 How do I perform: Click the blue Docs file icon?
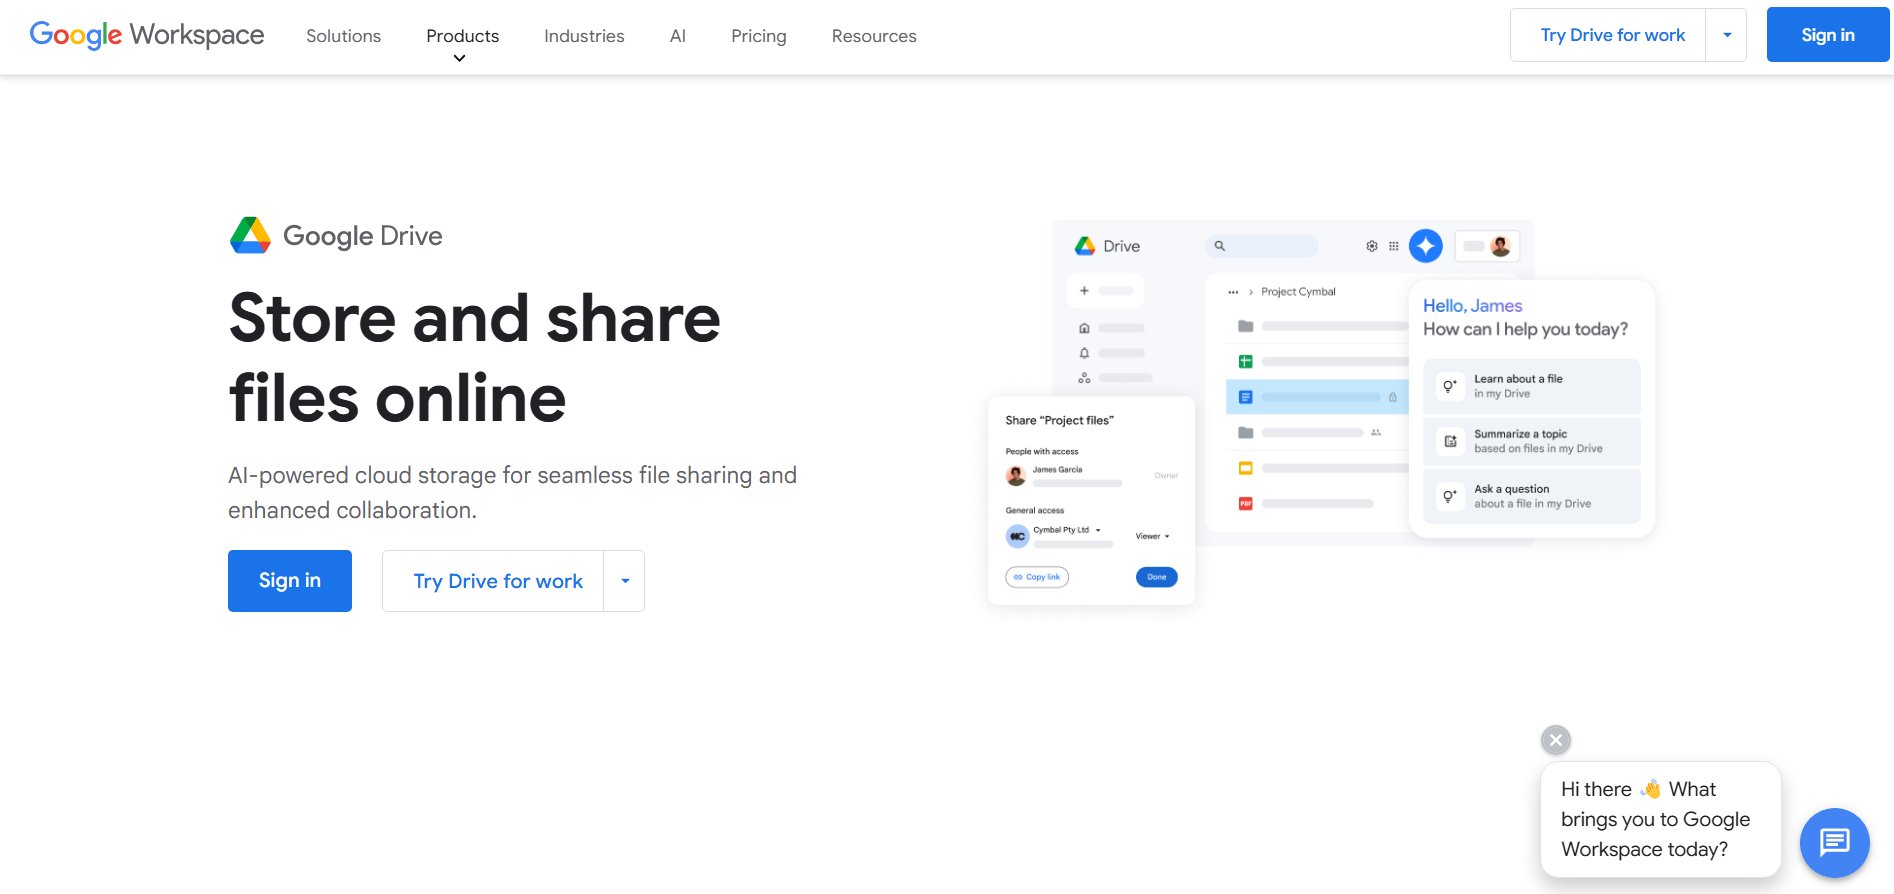pos(1246,397)
